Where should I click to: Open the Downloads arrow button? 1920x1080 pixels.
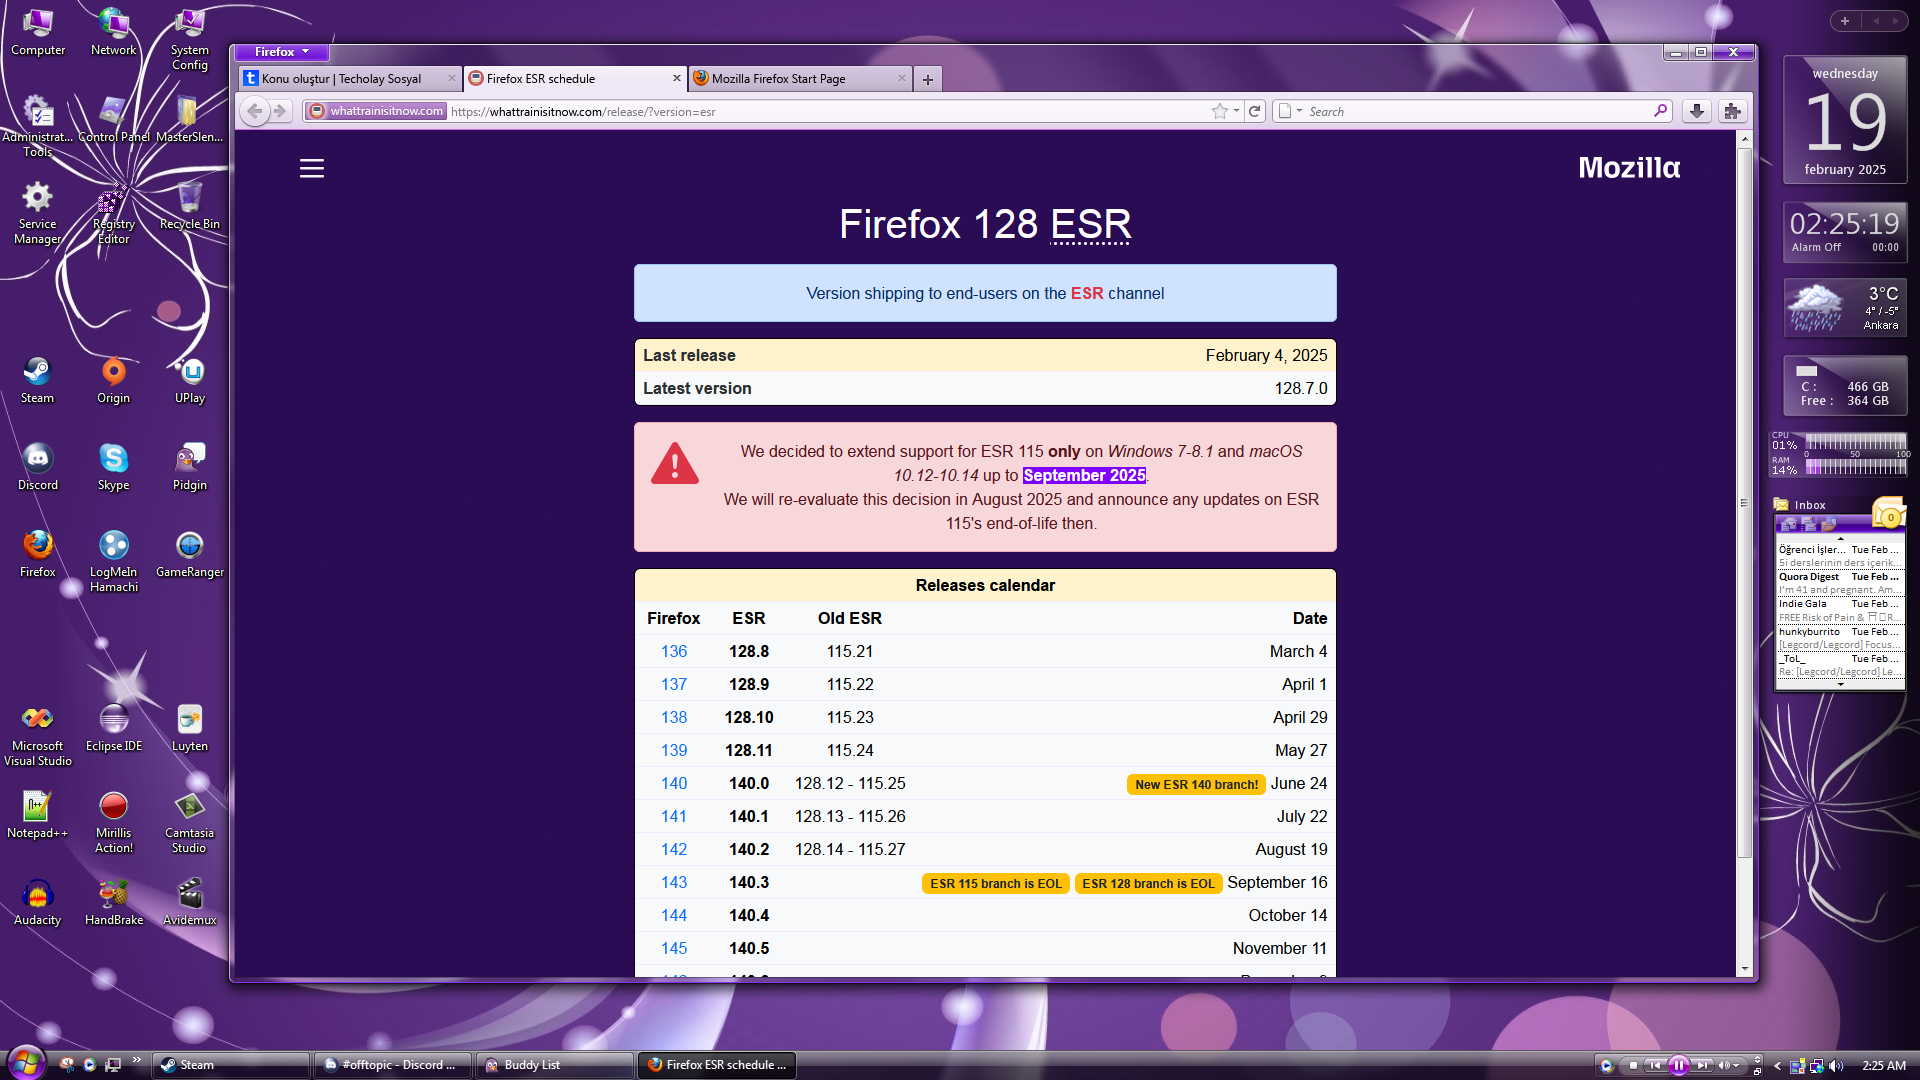point(1697,111)
